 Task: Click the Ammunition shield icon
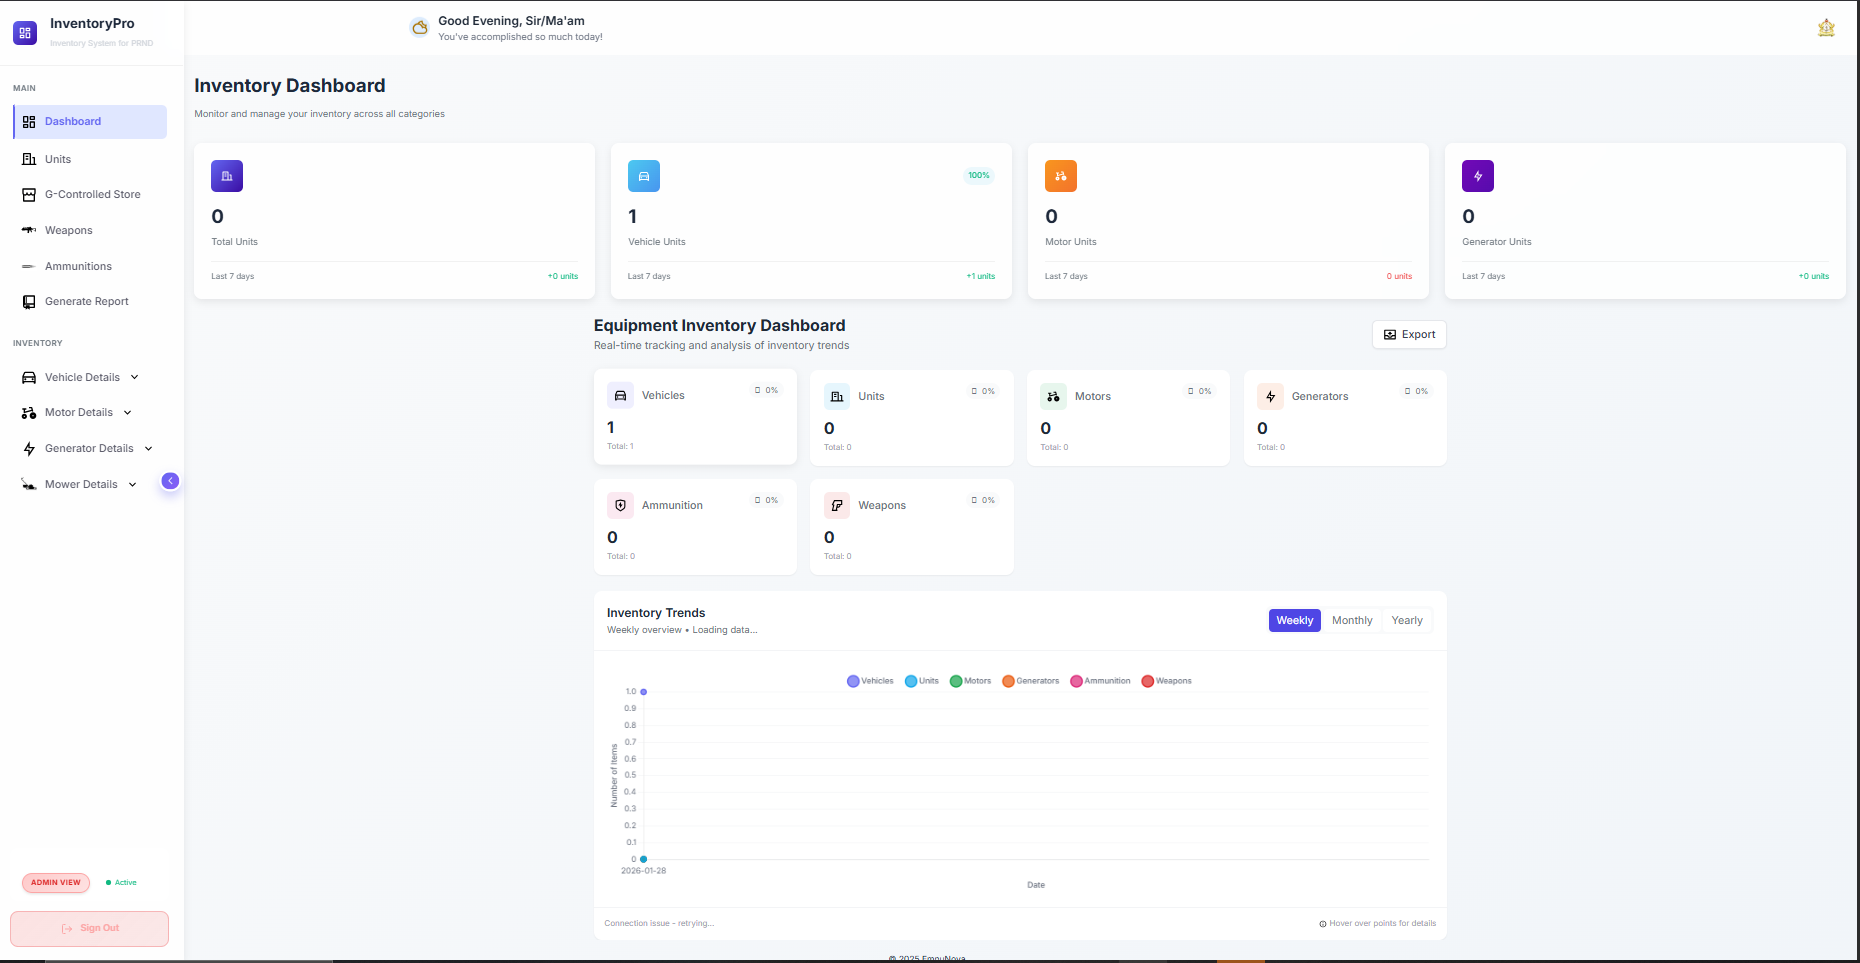pos(621,506)
